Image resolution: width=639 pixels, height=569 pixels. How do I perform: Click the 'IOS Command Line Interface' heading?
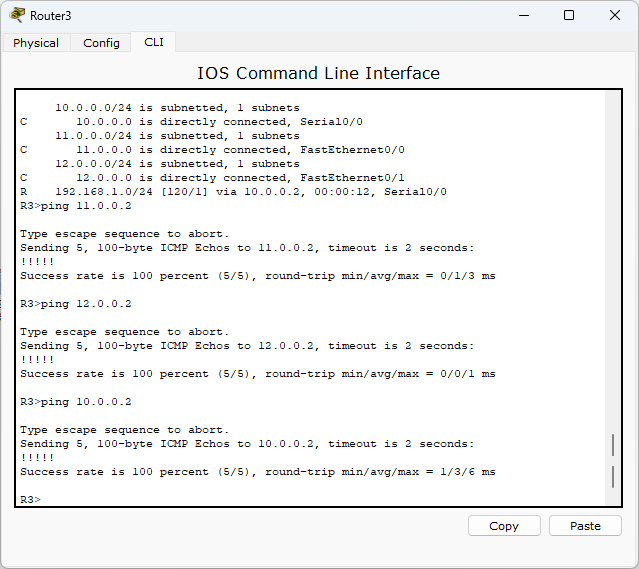coord(318,73)
